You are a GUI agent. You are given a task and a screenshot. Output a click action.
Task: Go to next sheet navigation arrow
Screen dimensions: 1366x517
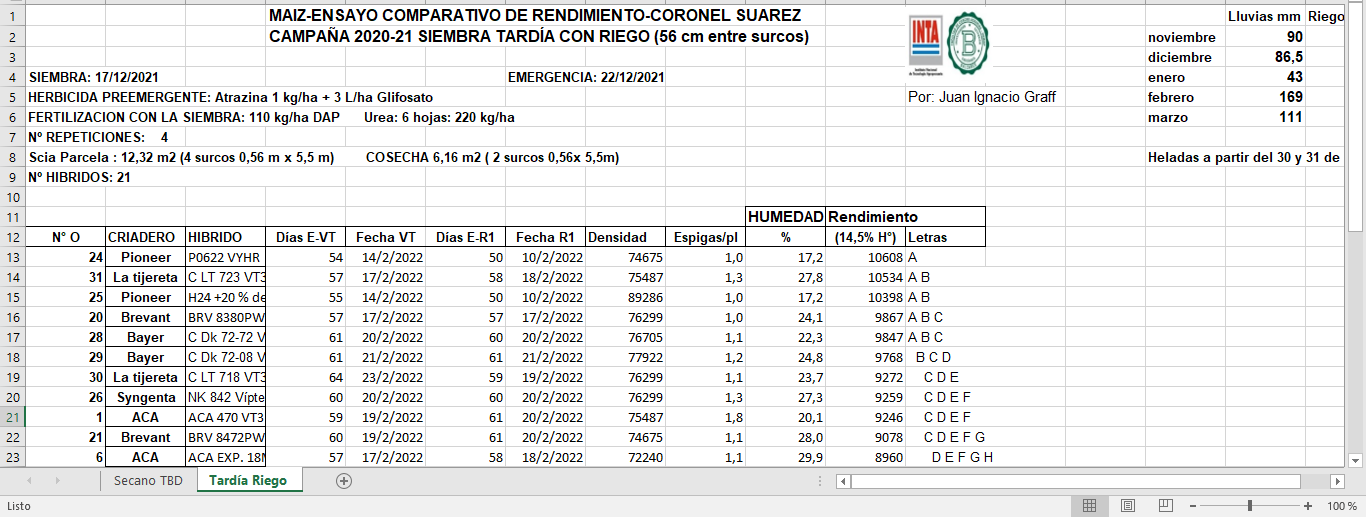(x=57, y=481)
